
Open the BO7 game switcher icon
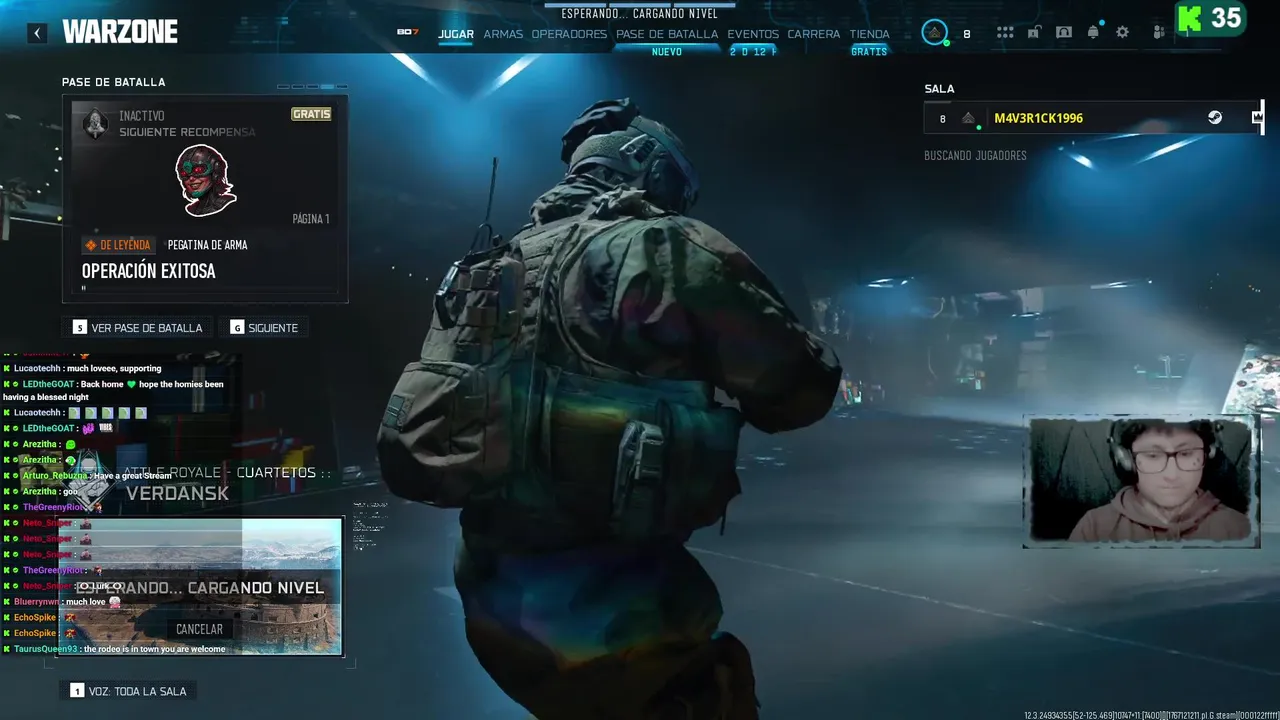pyautogui.click(x=407, y=32)
